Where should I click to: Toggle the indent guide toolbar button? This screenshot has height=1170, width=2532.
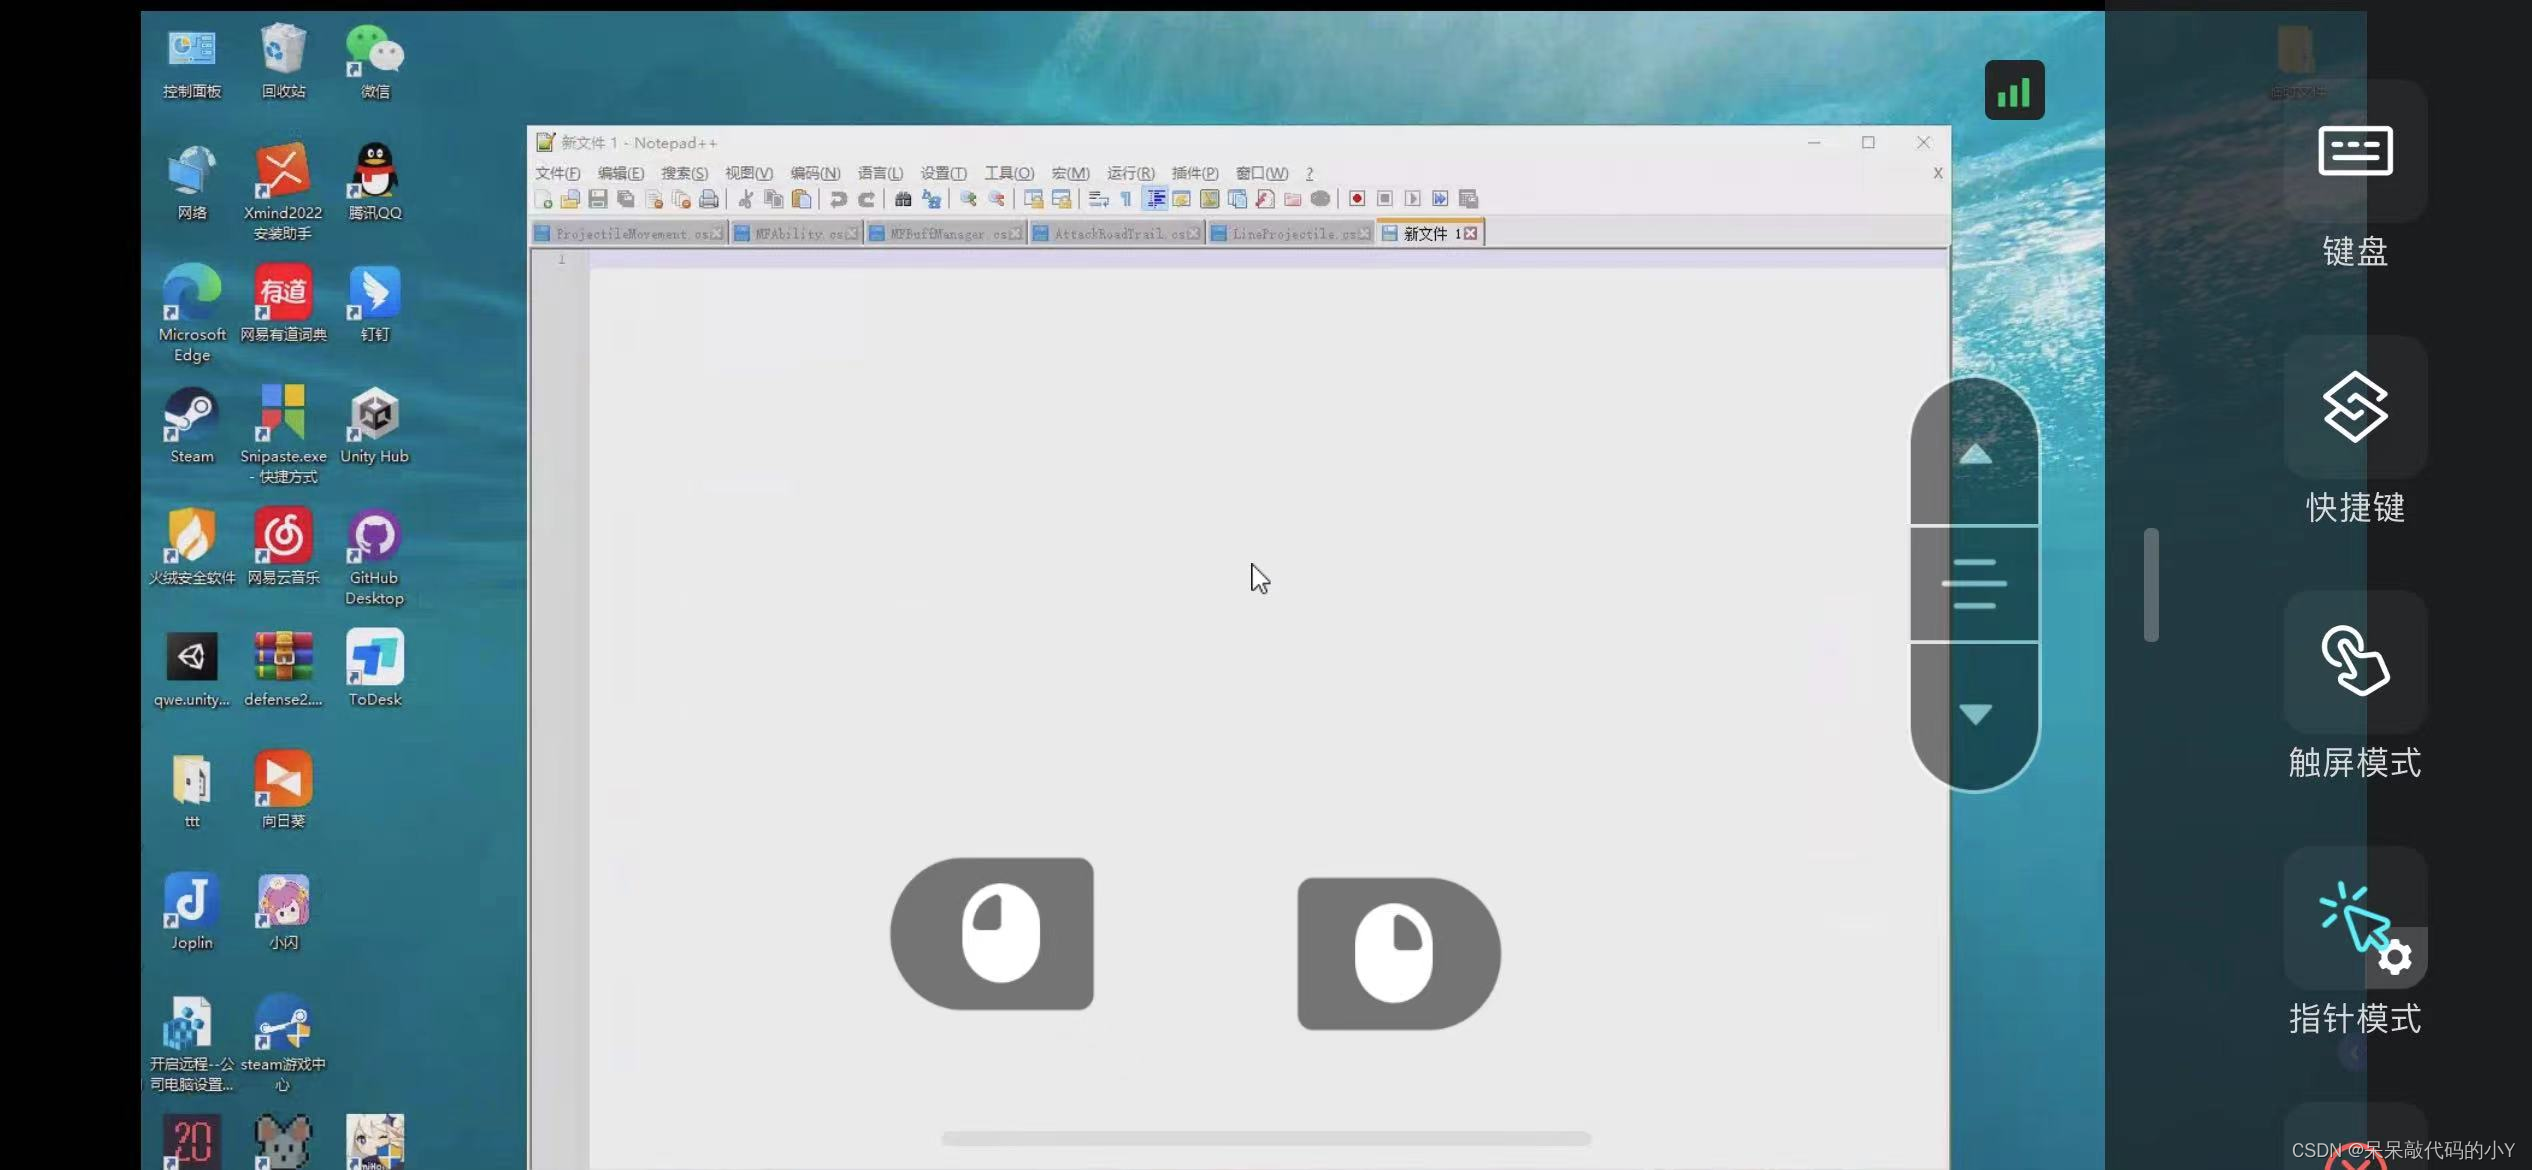click(x=1155, y=199)
